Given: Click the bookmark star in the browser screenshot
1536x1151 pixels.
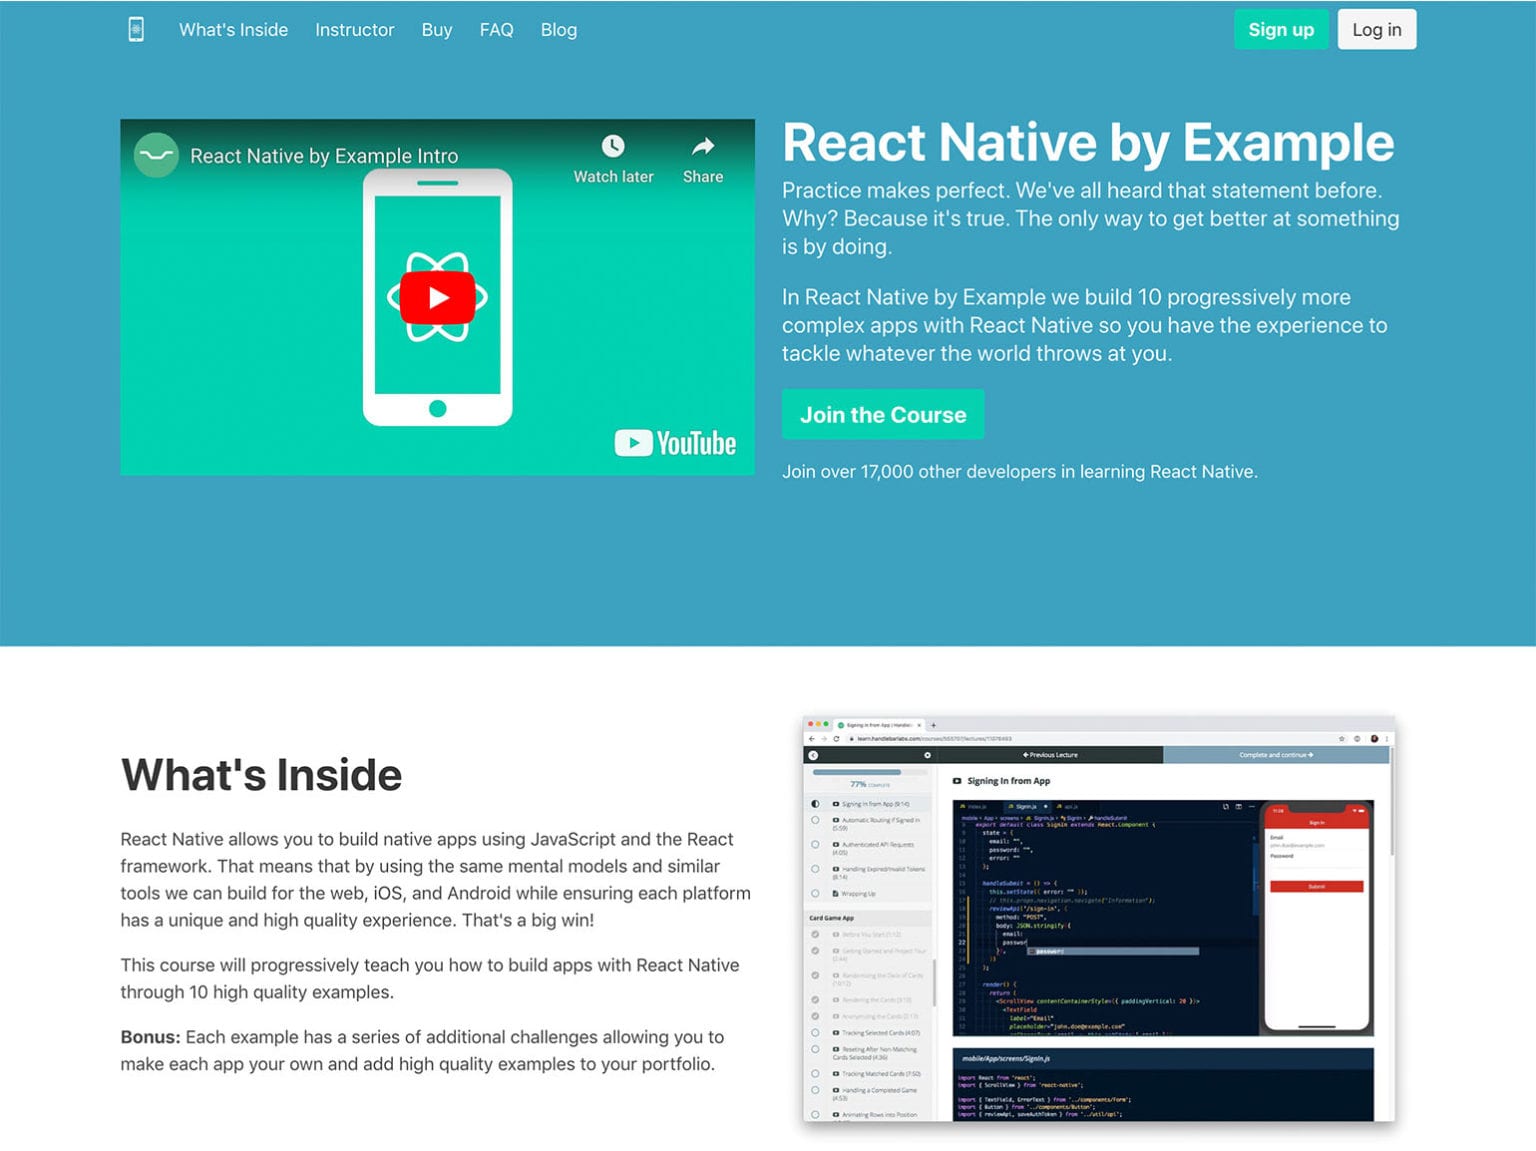Looking at the screenshot, I should (x=1341, y=738).
